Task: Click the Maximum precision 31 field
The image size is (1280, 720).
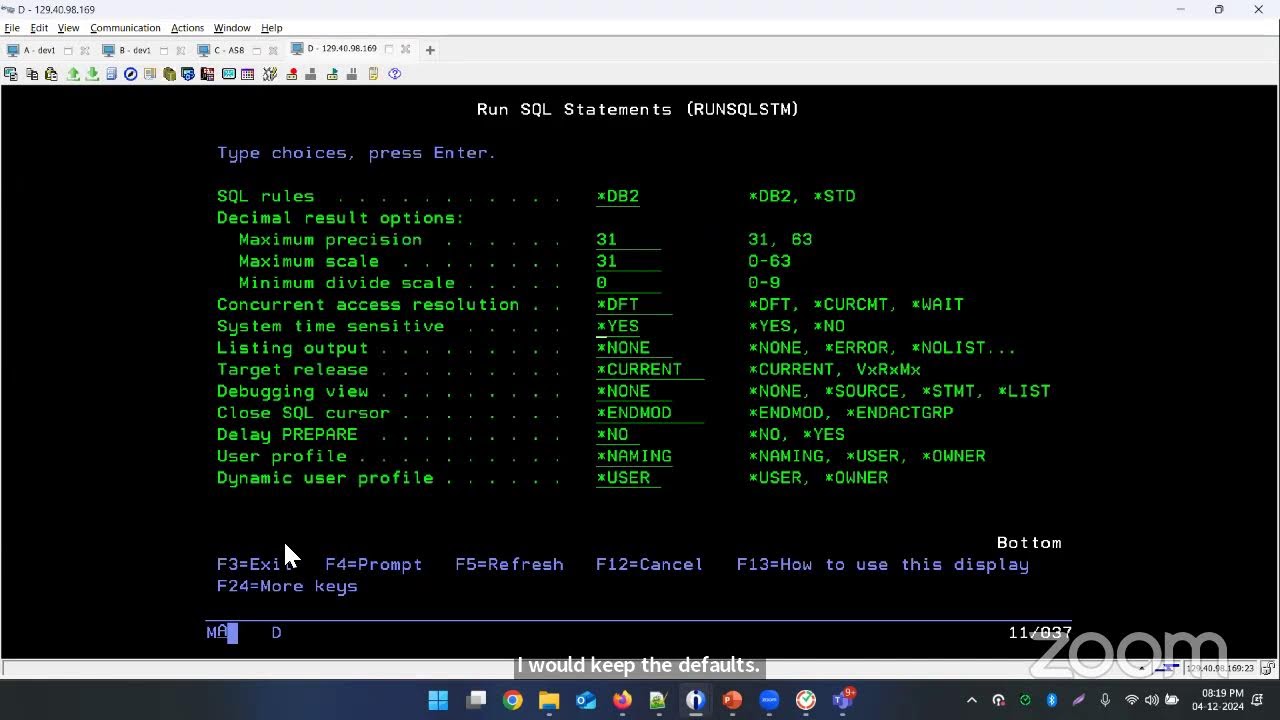Action: 628,240
